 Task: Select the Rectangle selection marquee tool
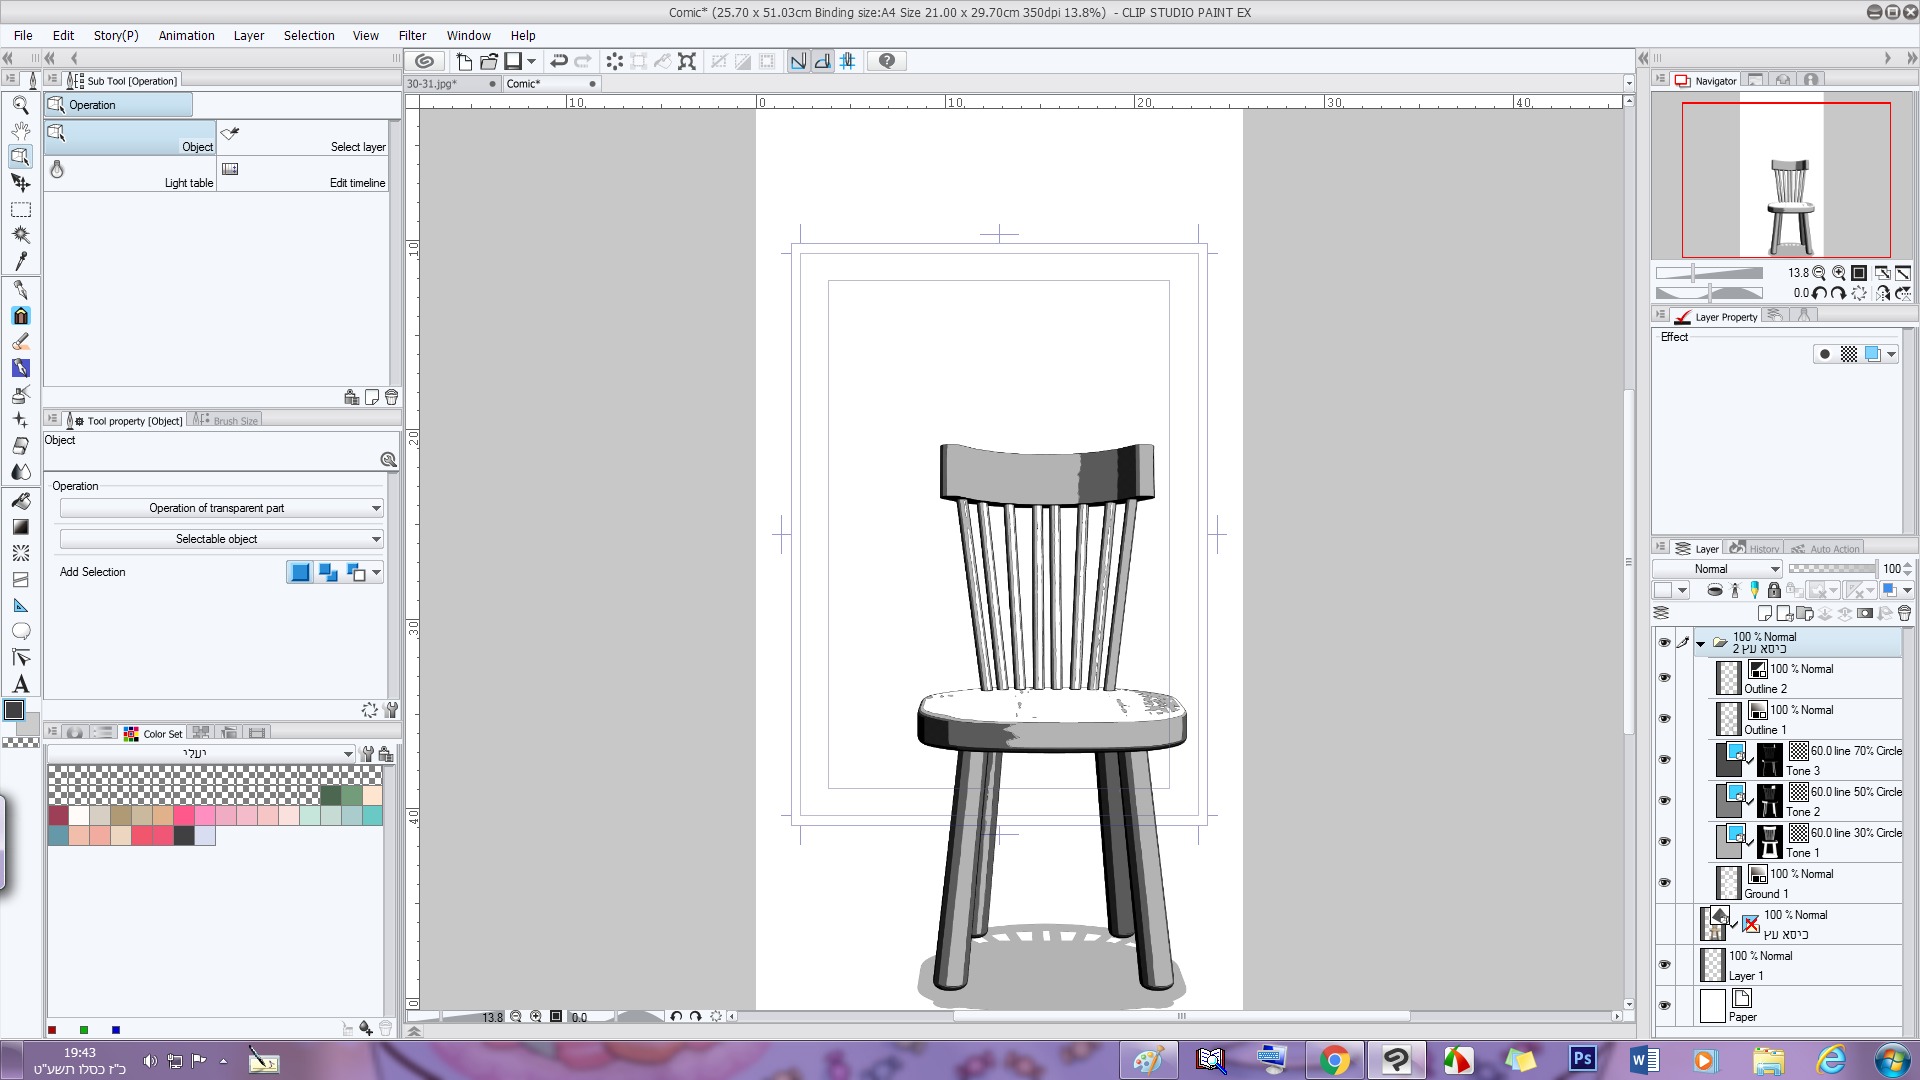(x=20, y=210)
